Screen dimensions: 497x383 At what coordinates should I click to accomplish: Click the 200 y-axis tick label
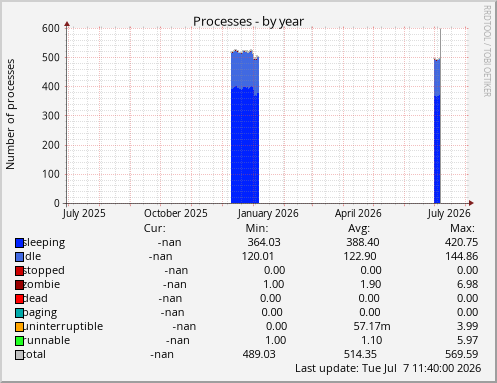point(51,145)
